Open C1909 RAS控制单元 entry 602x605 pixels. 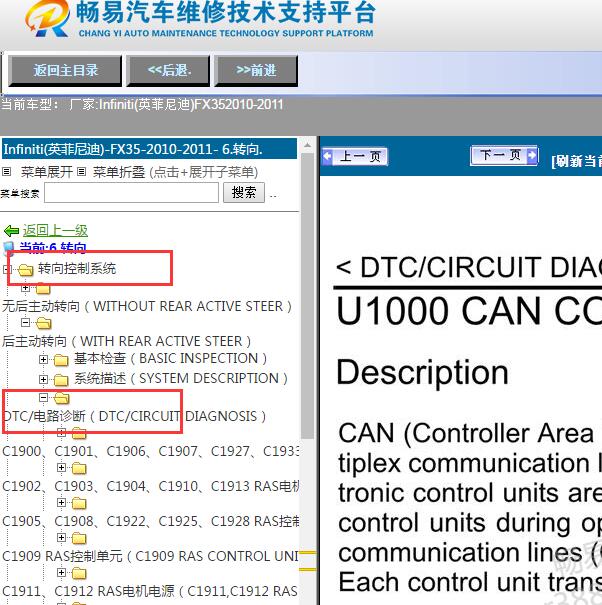coord(150,556)
